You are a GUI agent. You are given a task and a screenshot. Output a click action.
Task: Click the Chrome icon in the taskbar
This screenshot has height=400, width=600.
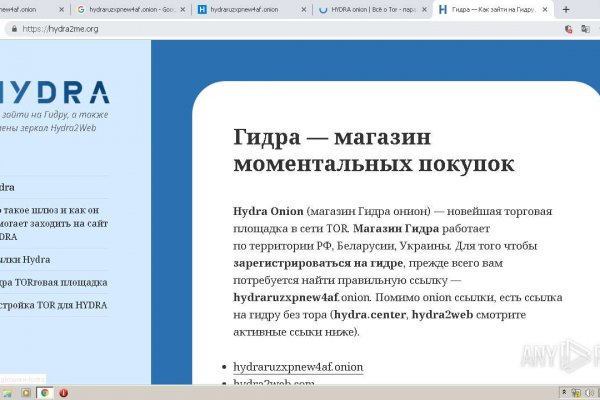pos(44,393)
